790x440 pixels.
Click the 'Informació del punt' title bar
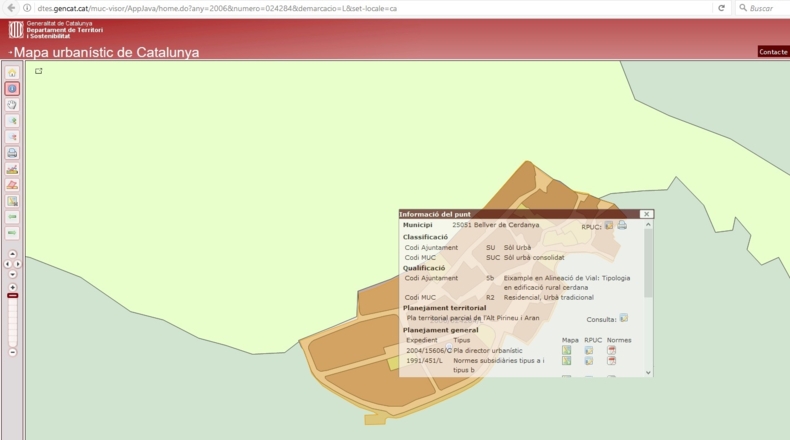(519, 214)
